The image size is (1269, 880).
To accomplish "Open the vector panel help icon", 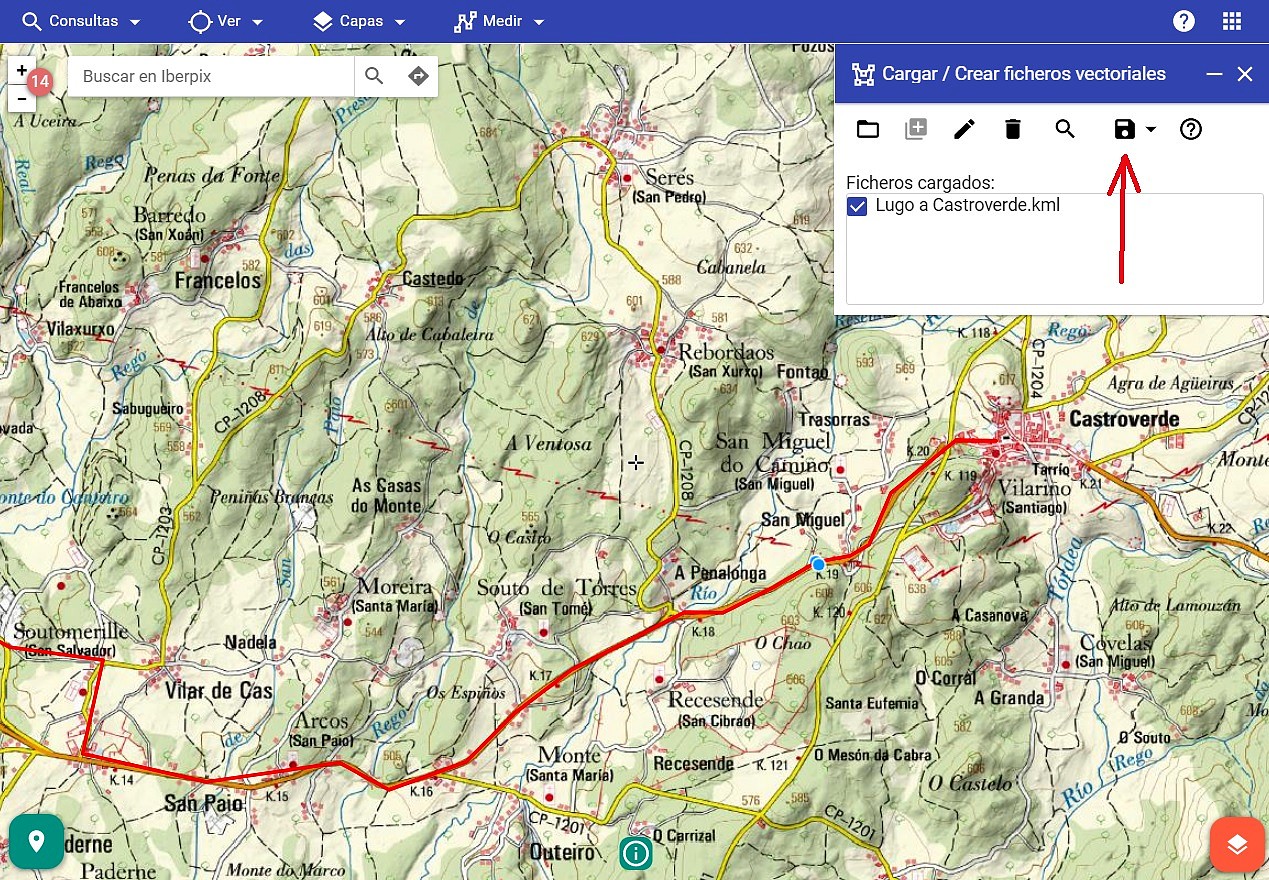I will (1190, 129).
